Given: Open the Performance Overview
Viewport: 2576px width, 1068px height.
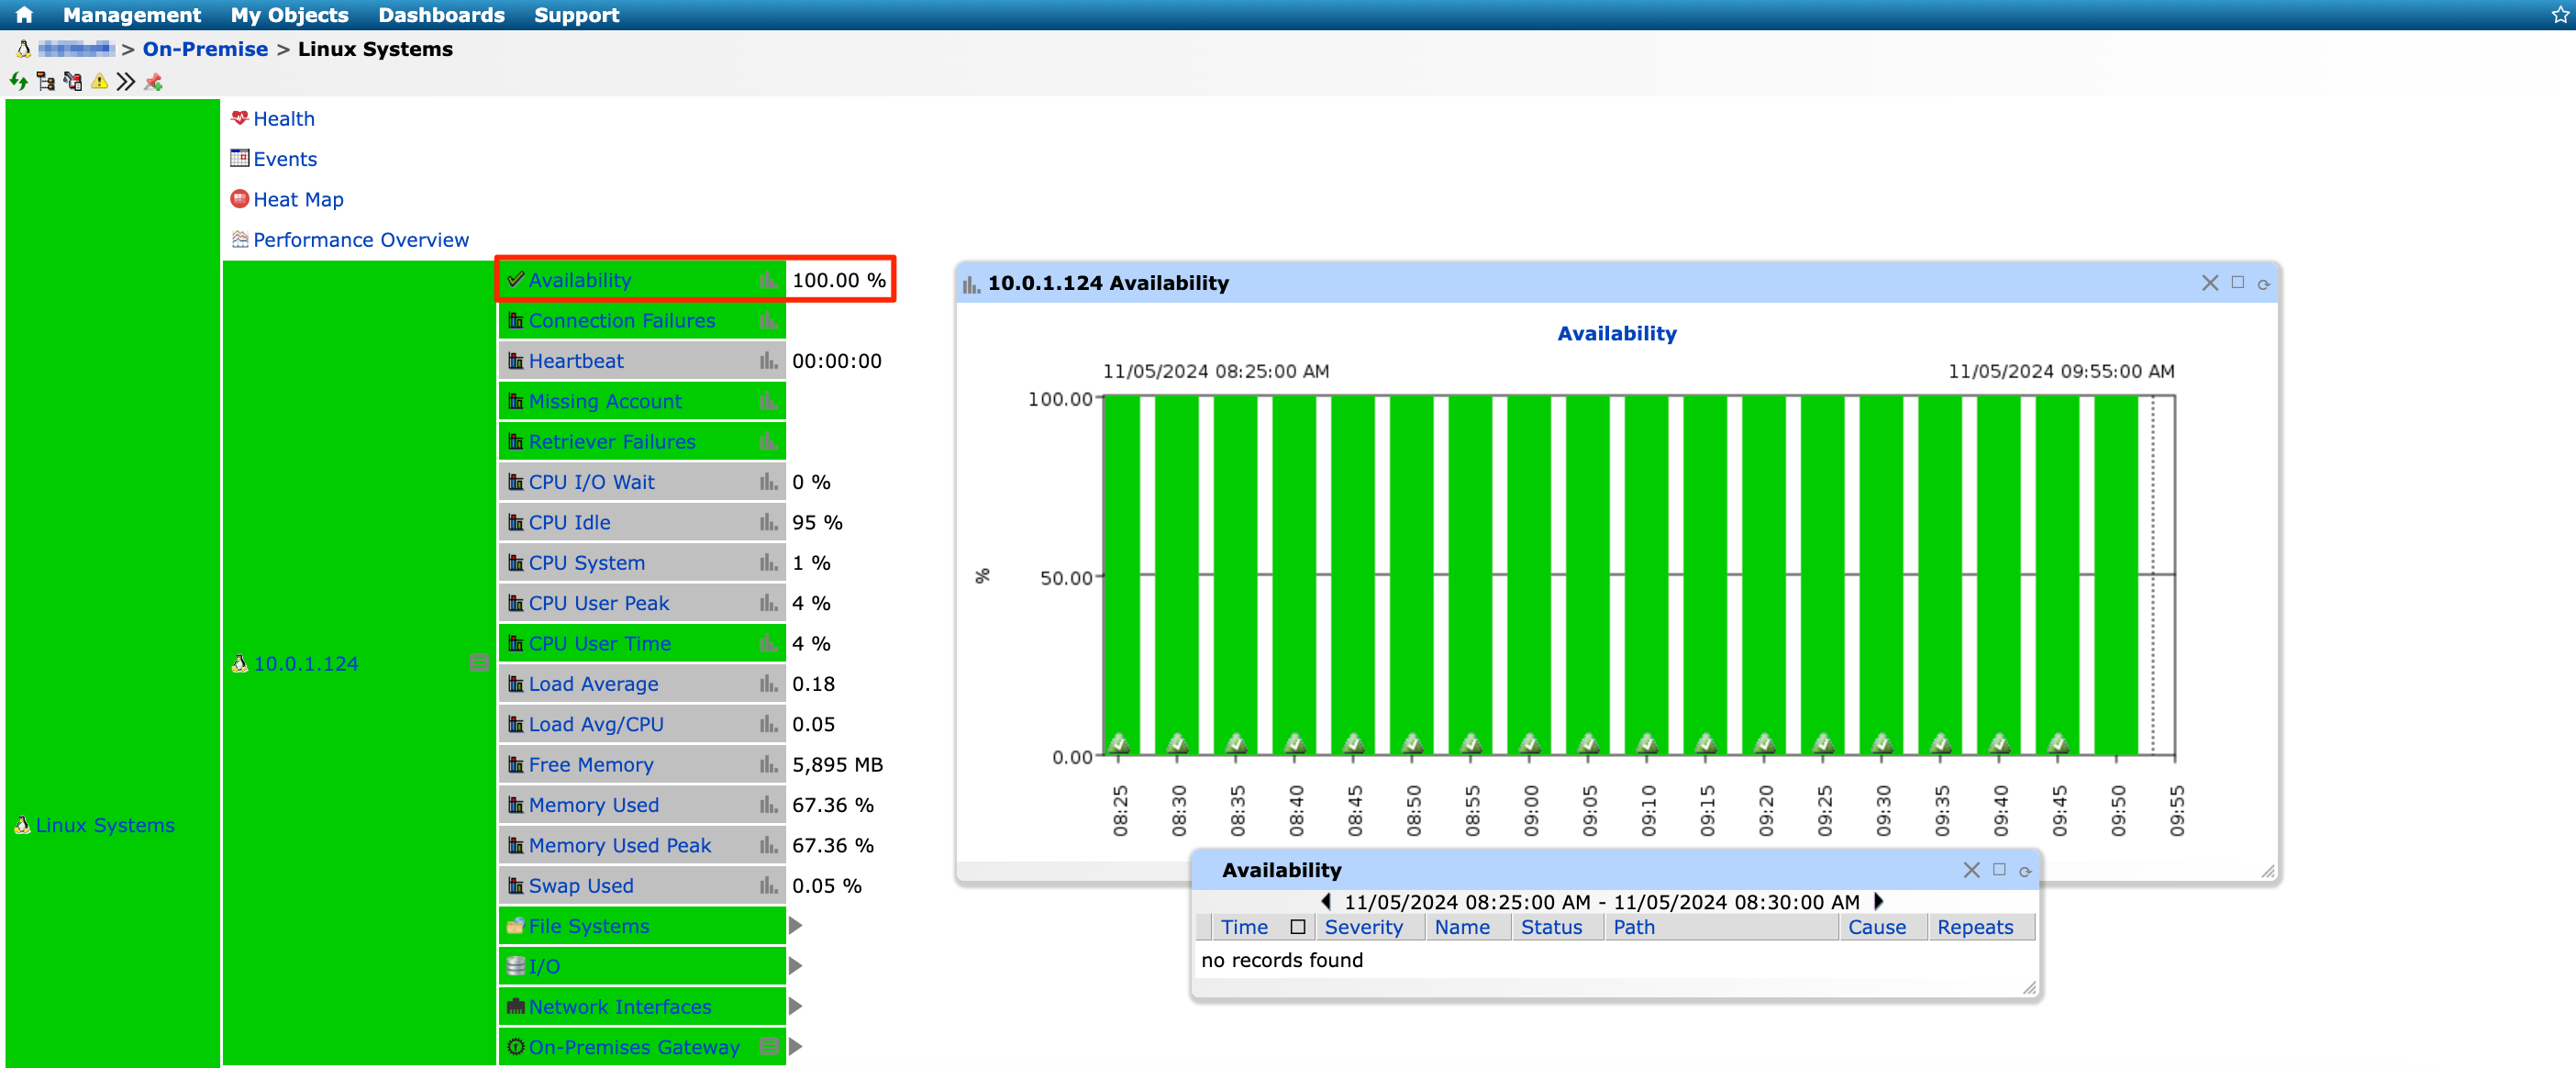Looking at the screenshot, I should tap(360, 239).
